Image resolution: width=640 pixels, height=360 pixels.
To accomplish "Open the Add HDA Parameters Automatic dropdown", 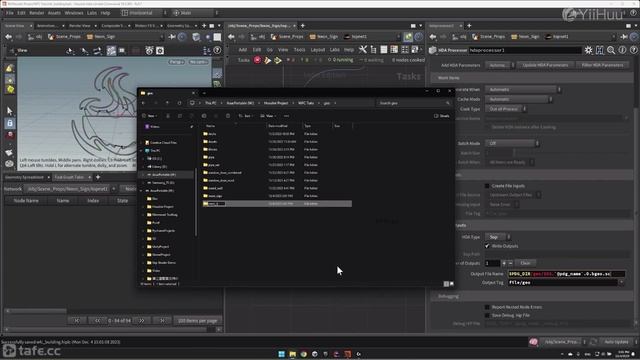I will pyautogui.click(x=500, y=65).
